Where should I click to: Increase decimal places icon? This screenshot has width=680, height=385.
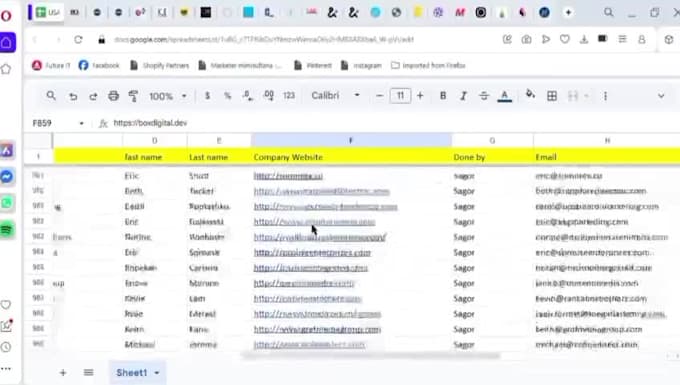click(268, 96)
